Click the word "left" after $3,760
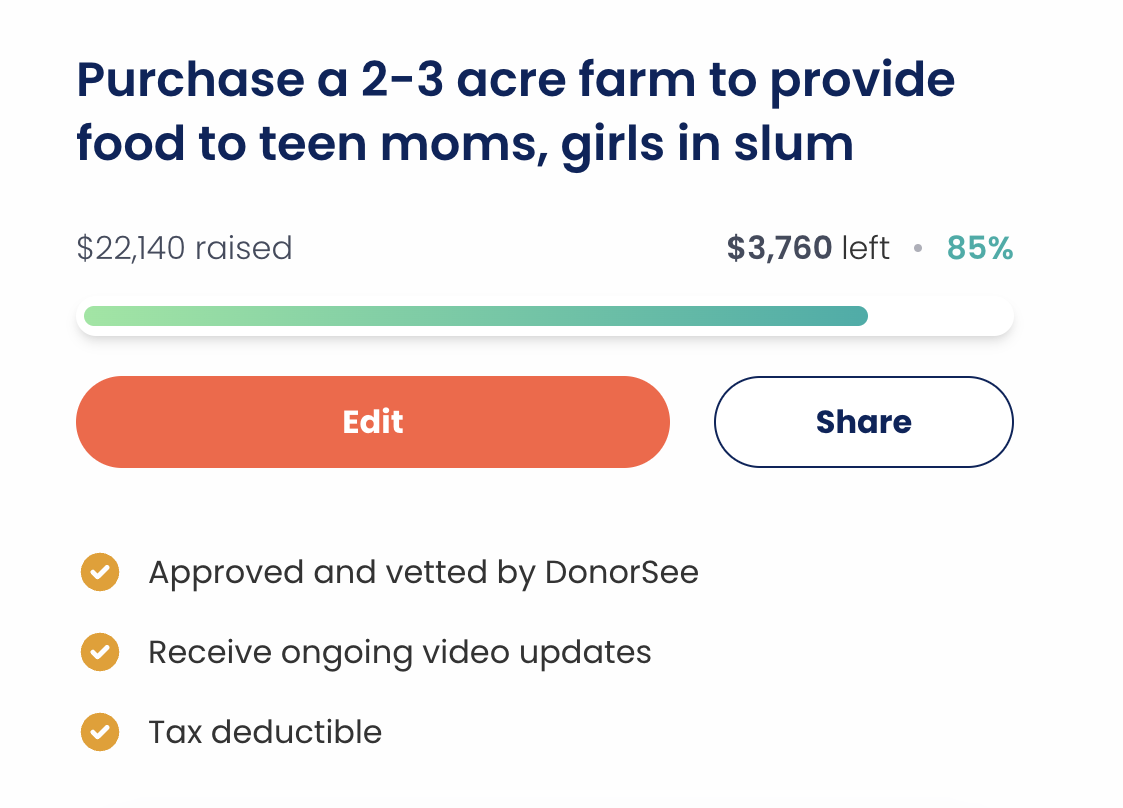 pyautogui.click(x=865, y=248)
